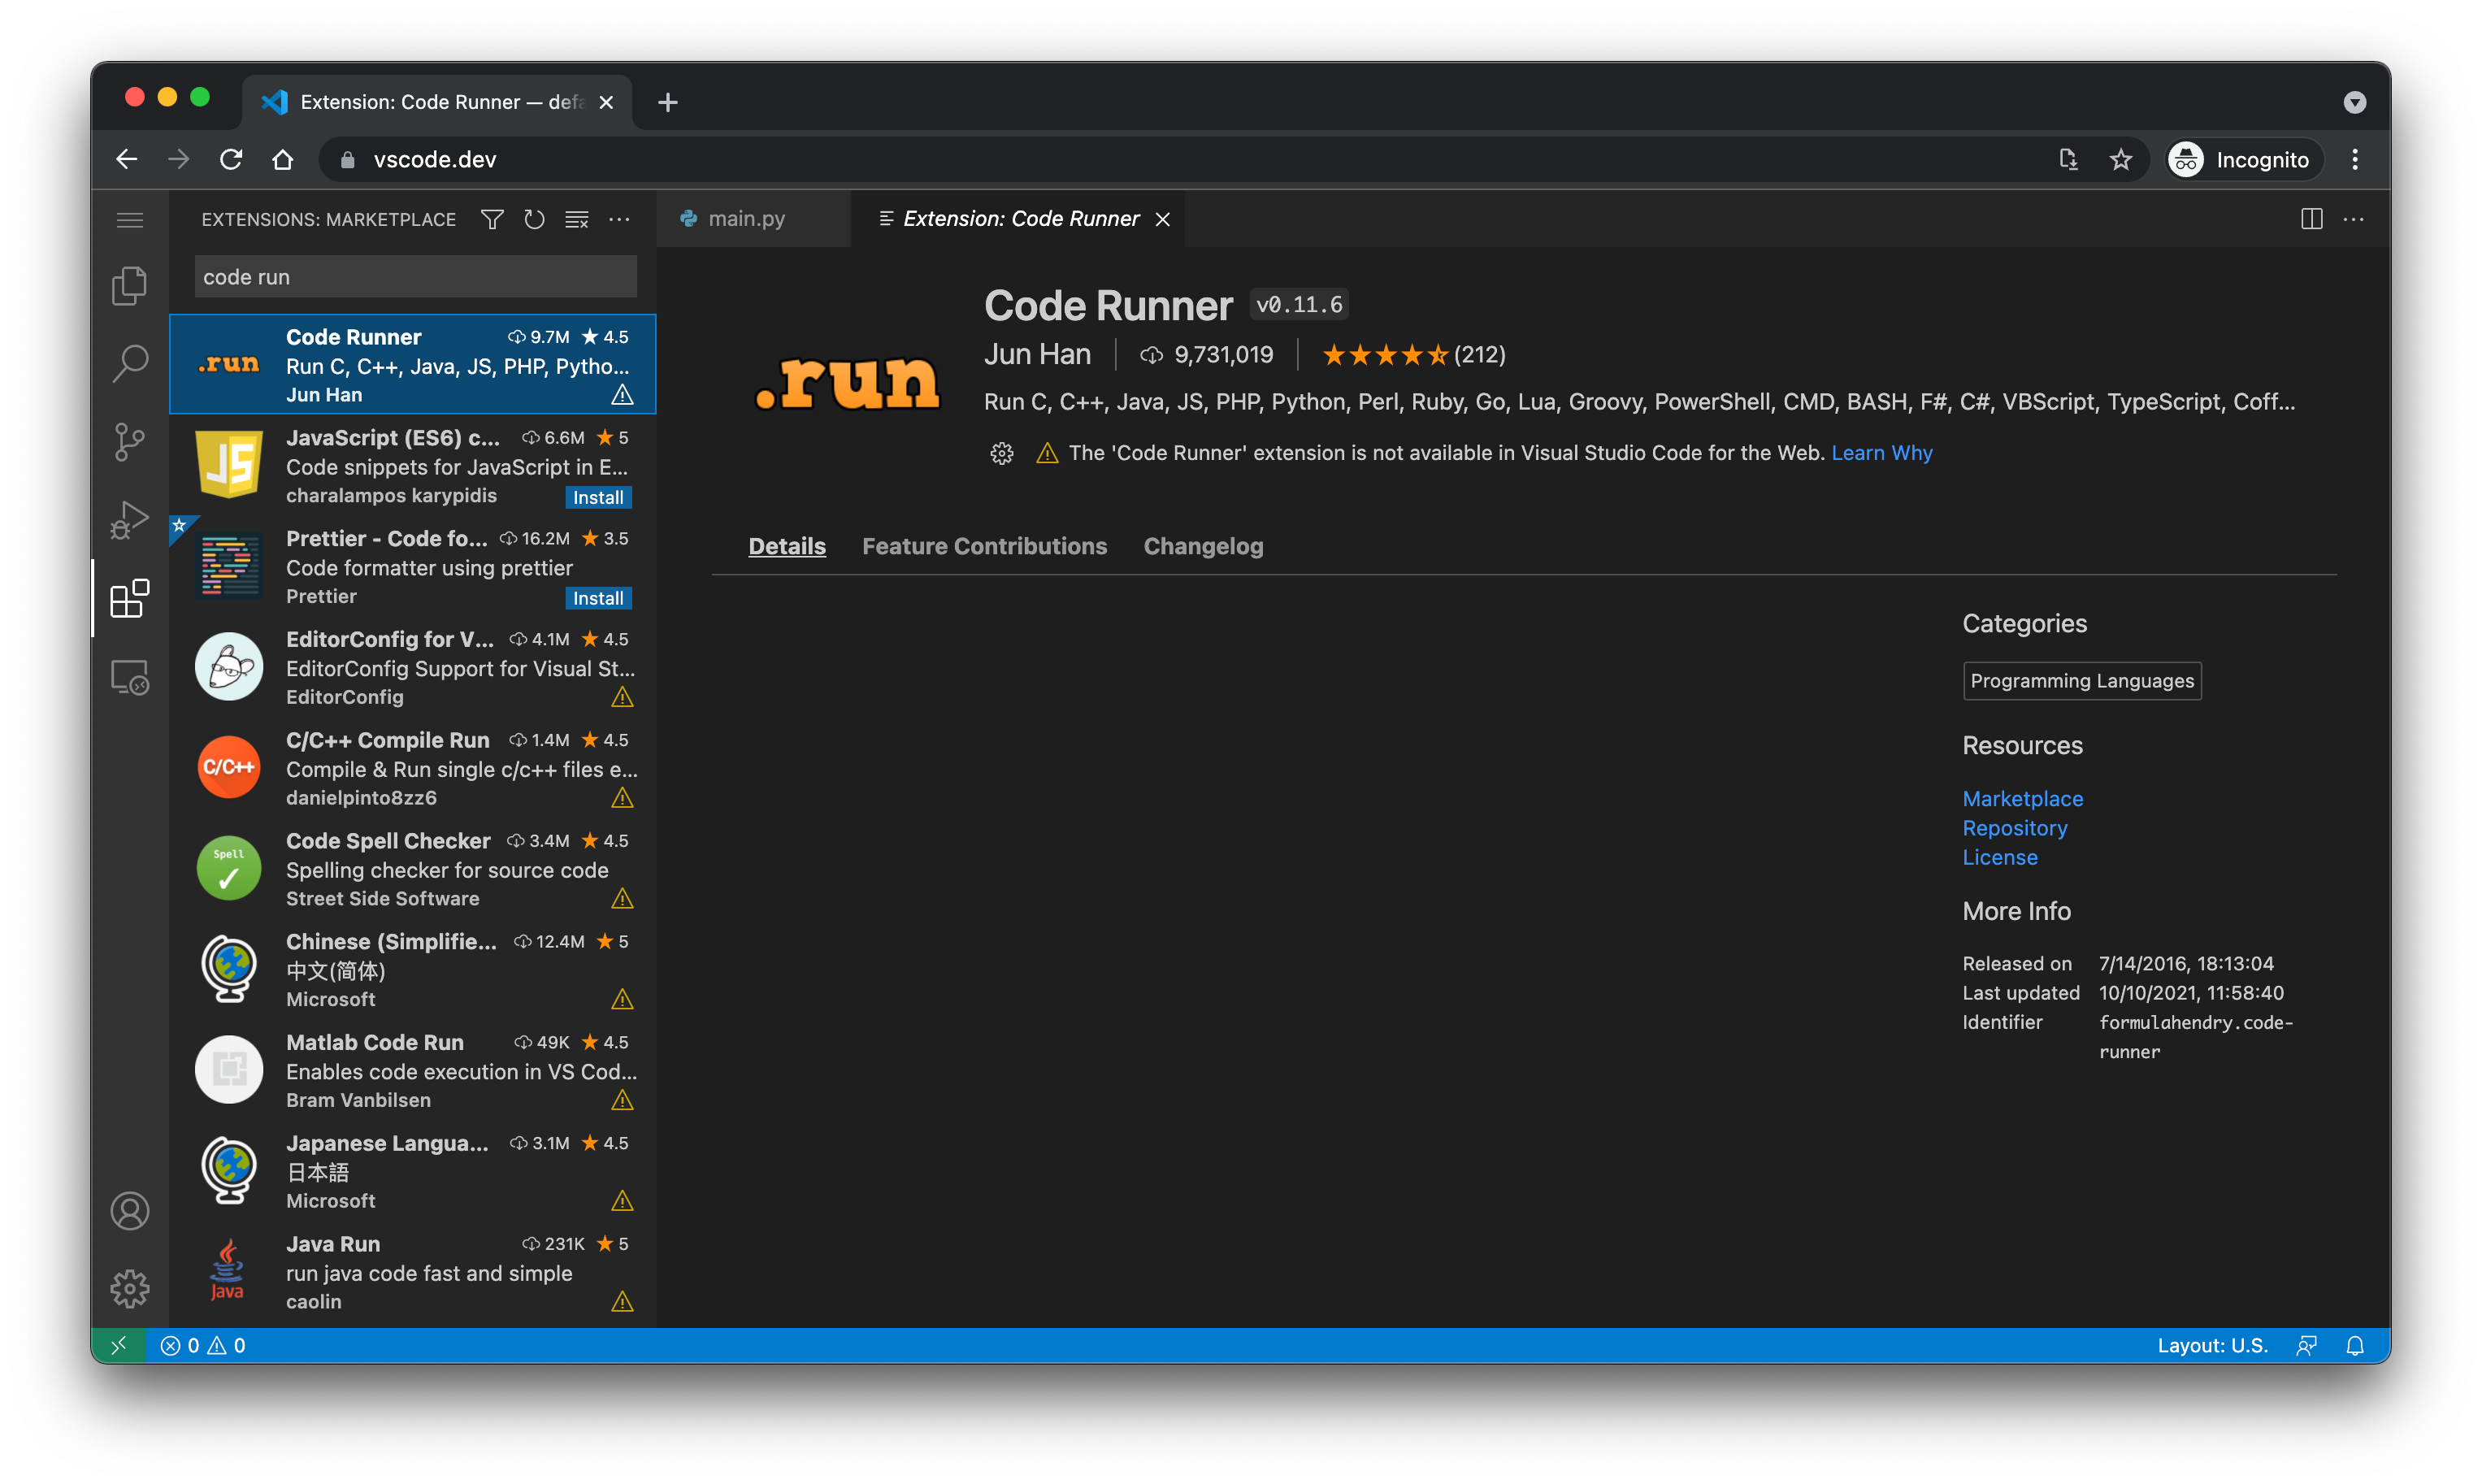Install the Prettier code formatter extension
This screenshot has height=1484, width=2482.
[598, 598]
